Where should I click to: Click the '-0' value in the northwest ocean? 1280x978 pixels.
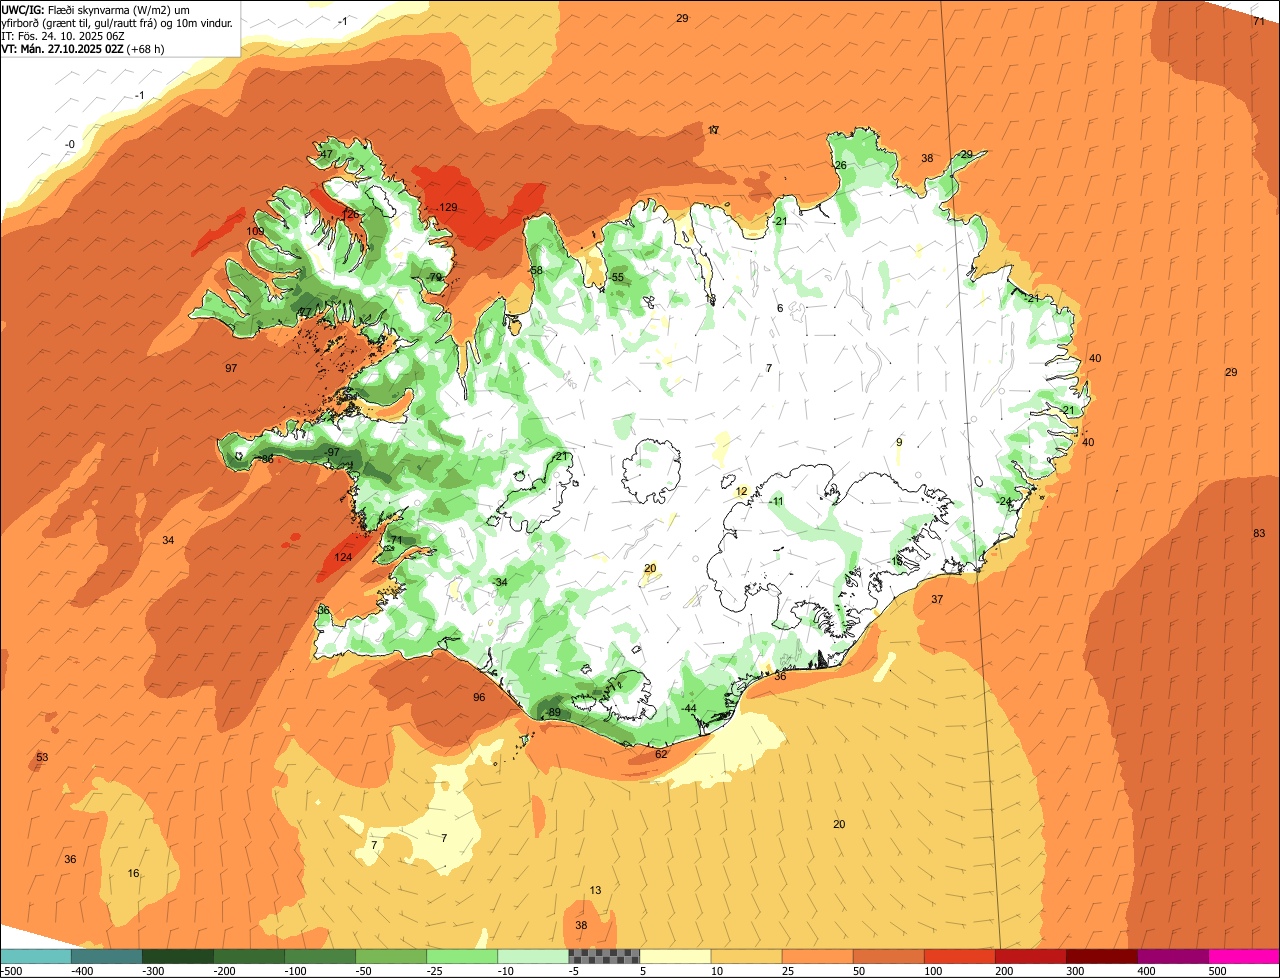coord(69,144)
